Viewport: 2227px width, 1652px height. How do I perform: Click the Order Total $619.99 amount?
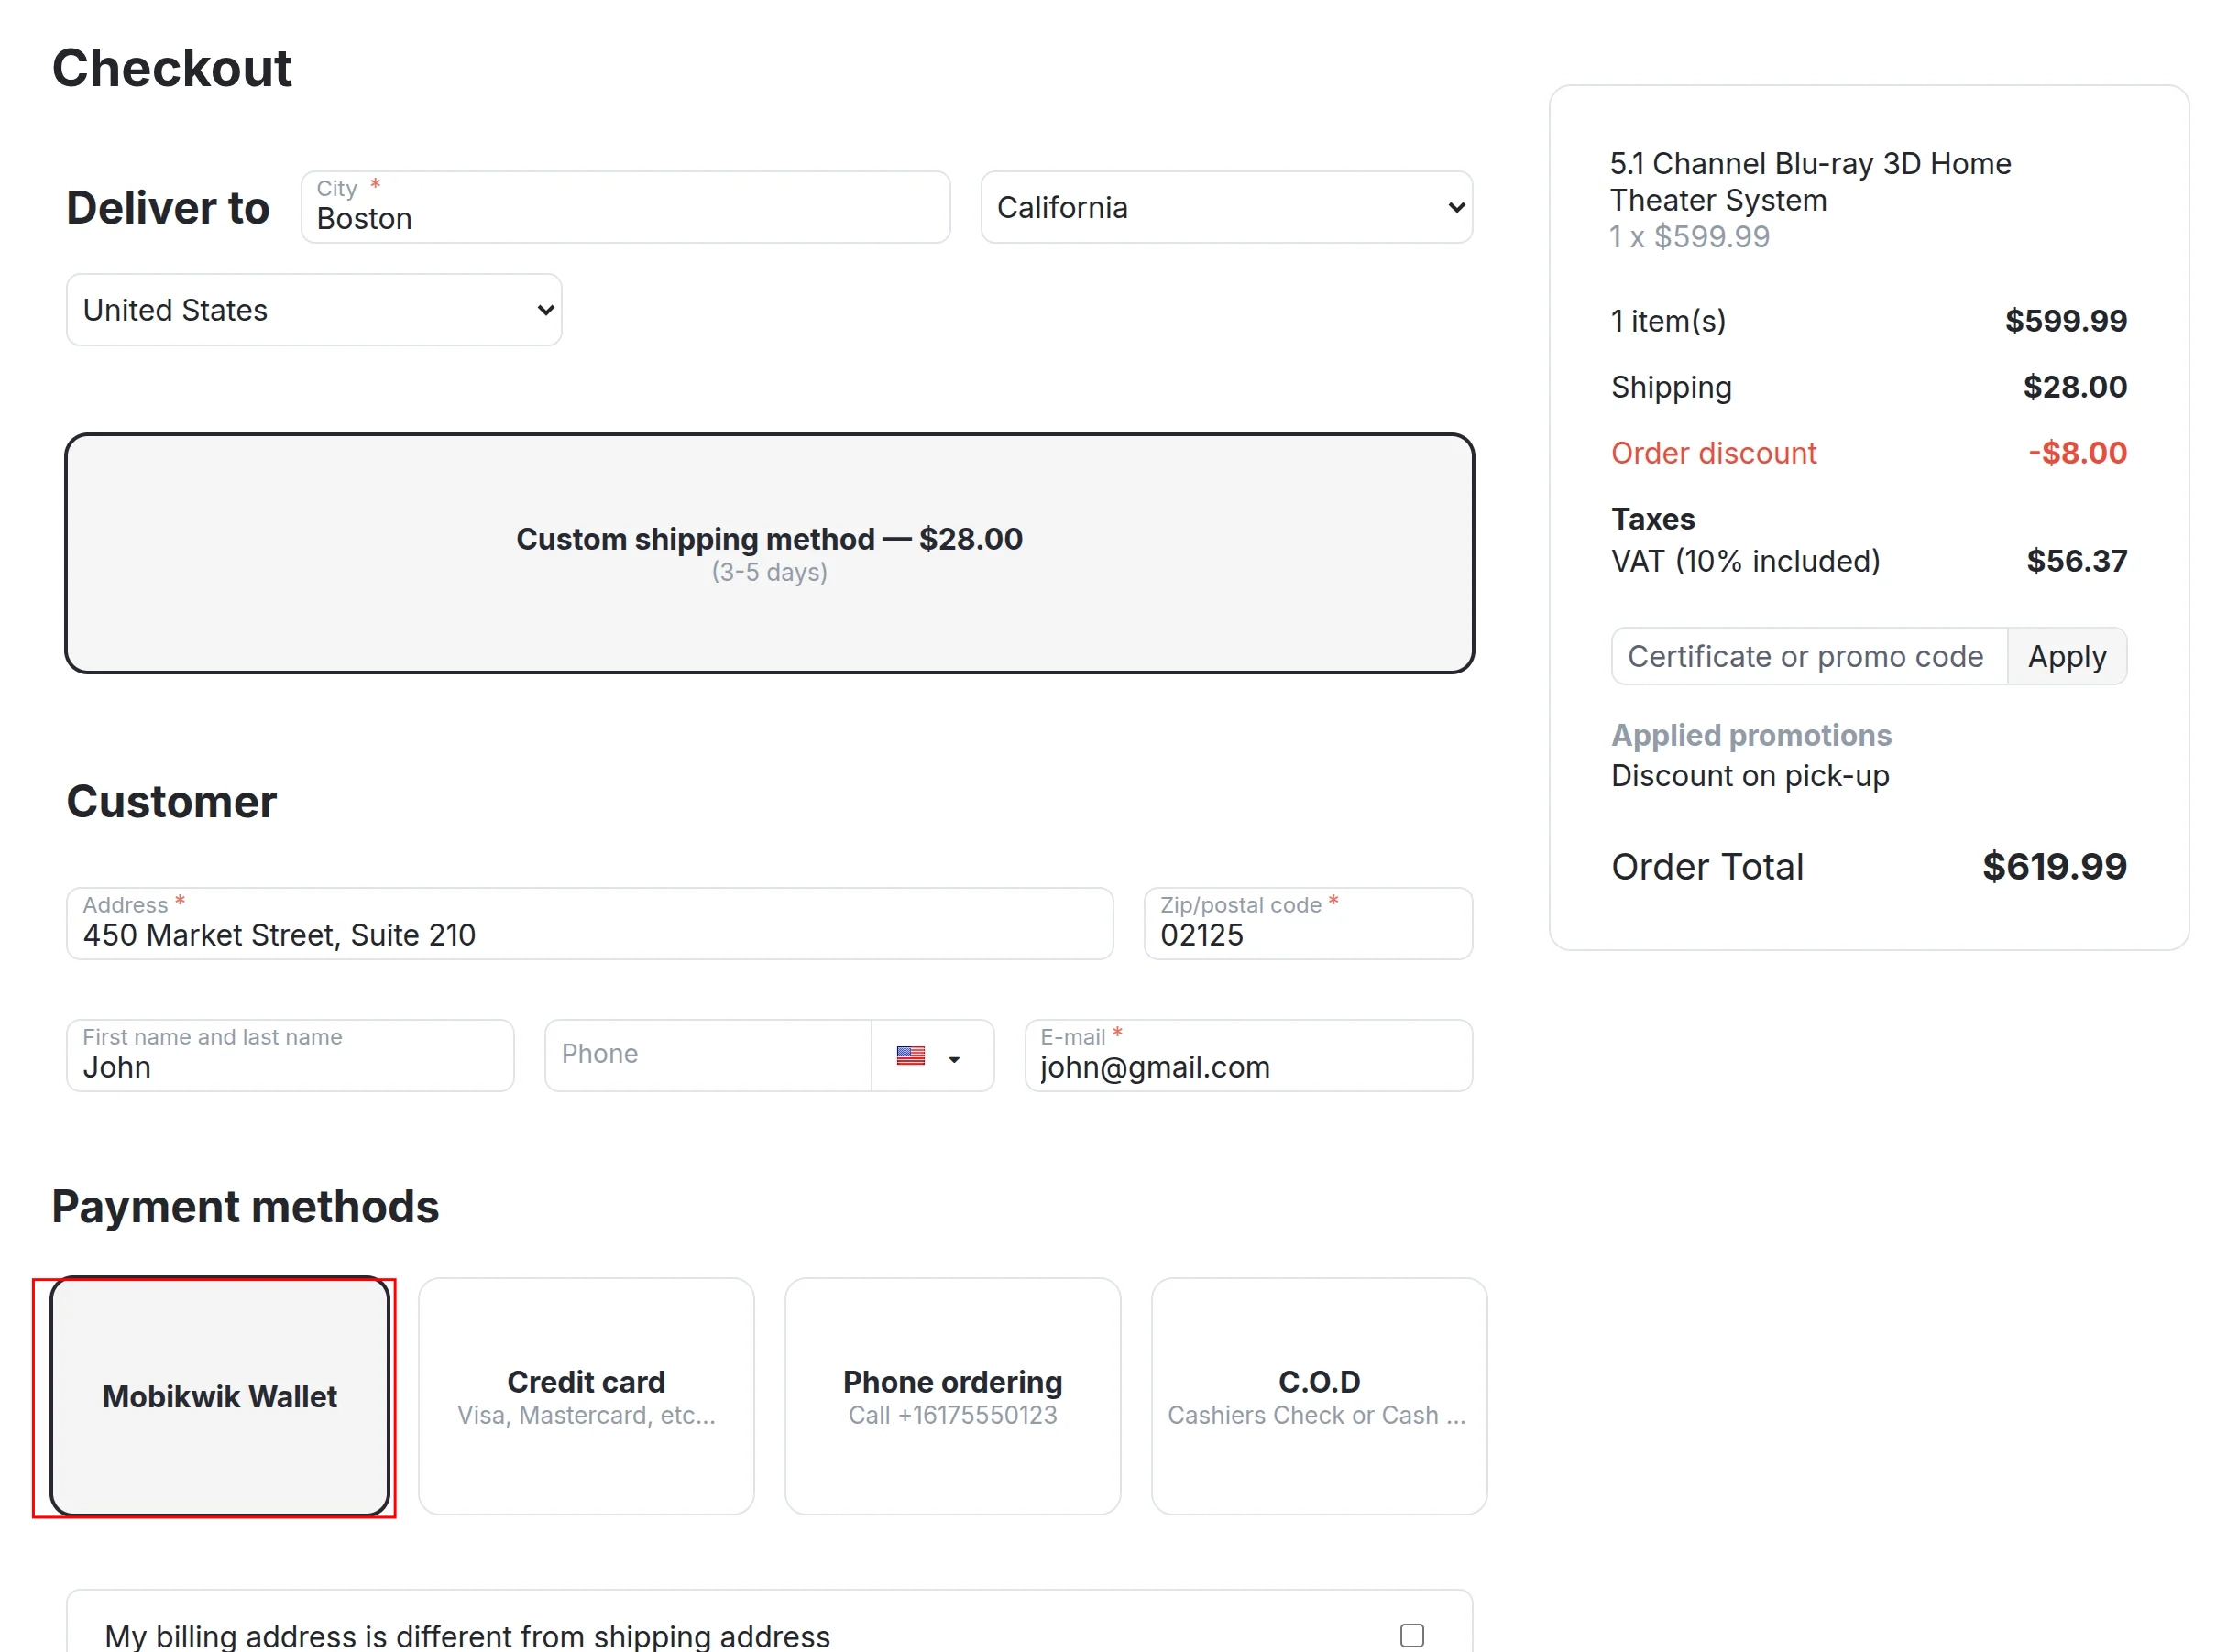point(2054,867)
